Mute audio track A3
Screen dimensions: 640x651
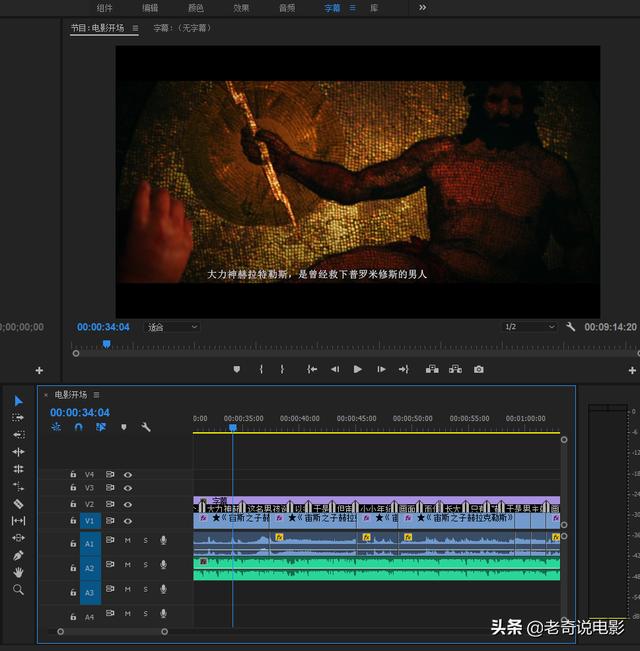coord(127,589)
